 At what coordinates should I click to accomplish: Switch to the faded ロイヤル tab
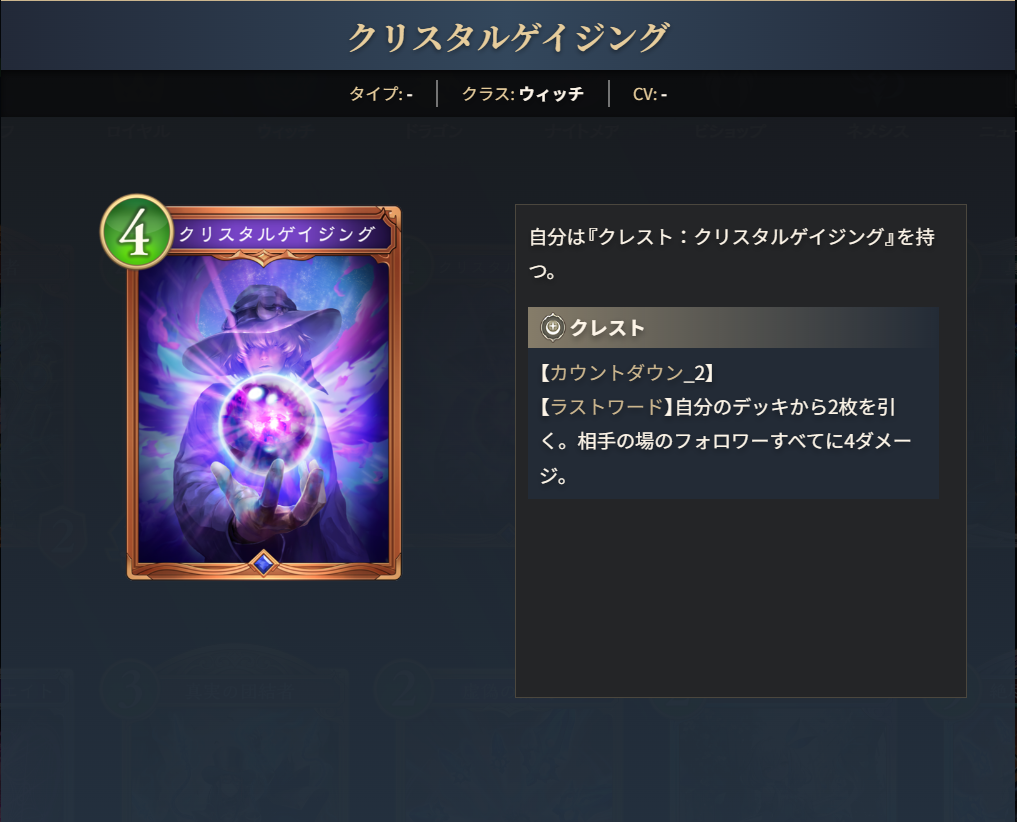(138, 132)
